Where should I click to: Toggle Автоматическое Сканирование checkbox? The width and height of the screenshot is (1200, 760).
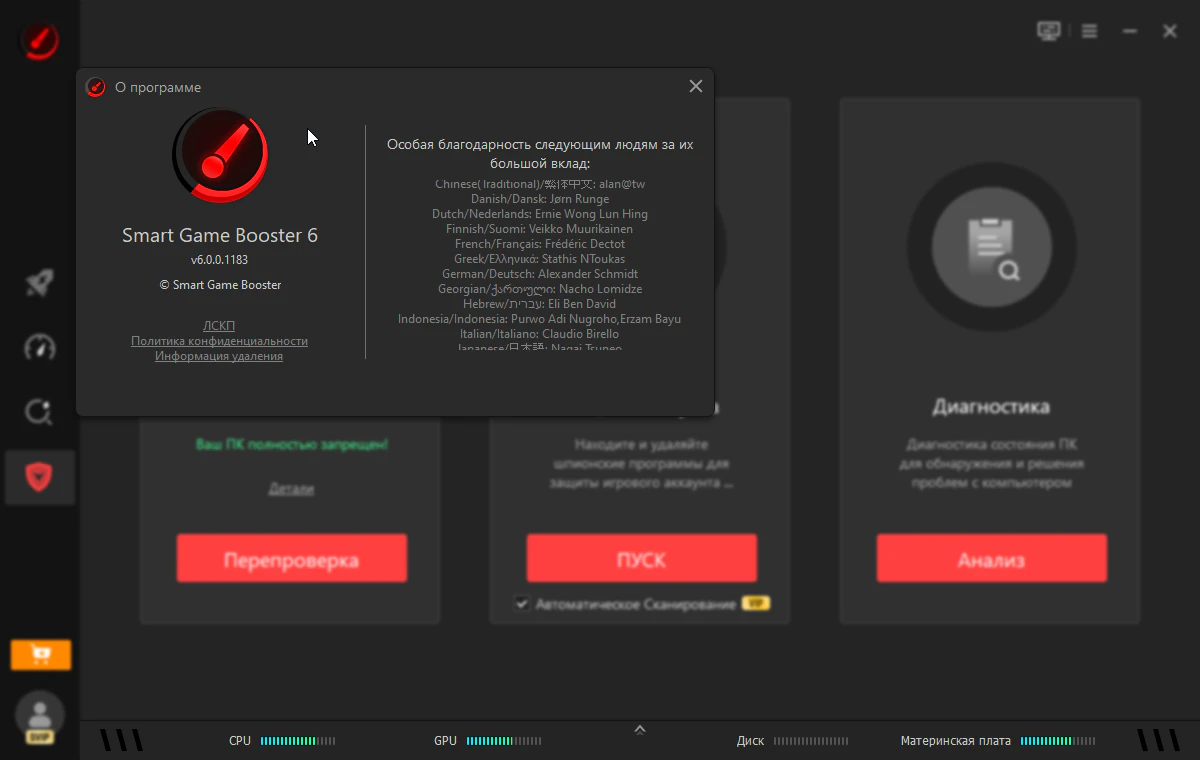[x=521, y=603]
